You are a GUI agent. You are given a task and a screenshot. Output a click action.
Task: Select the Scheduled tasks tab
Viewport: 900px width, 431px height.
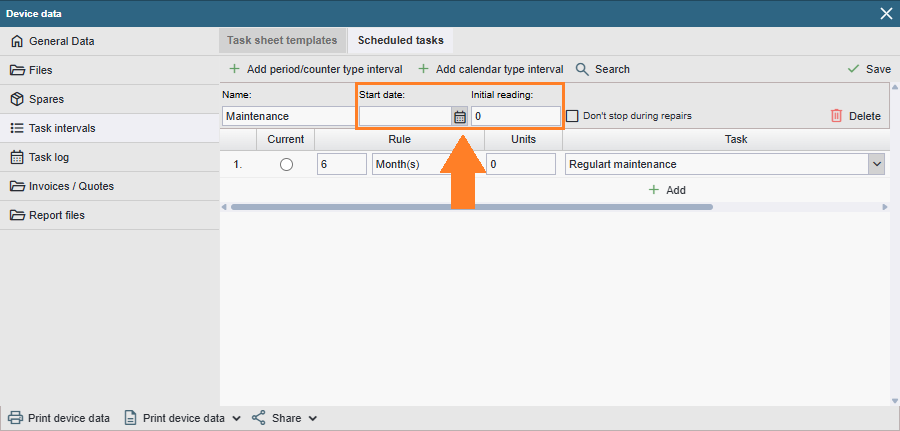(x=400, y=41)
